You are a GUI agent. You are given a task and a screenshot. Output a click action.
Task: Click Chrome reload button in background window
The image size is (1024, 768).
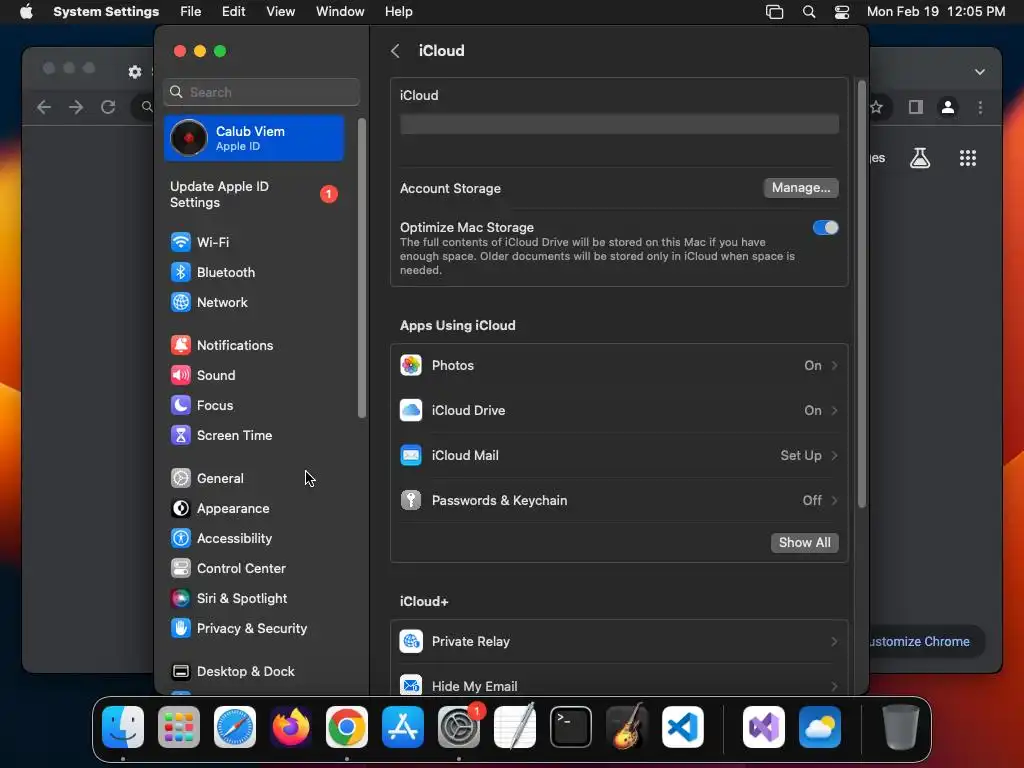pyautogui.click(x=108, y=107)
